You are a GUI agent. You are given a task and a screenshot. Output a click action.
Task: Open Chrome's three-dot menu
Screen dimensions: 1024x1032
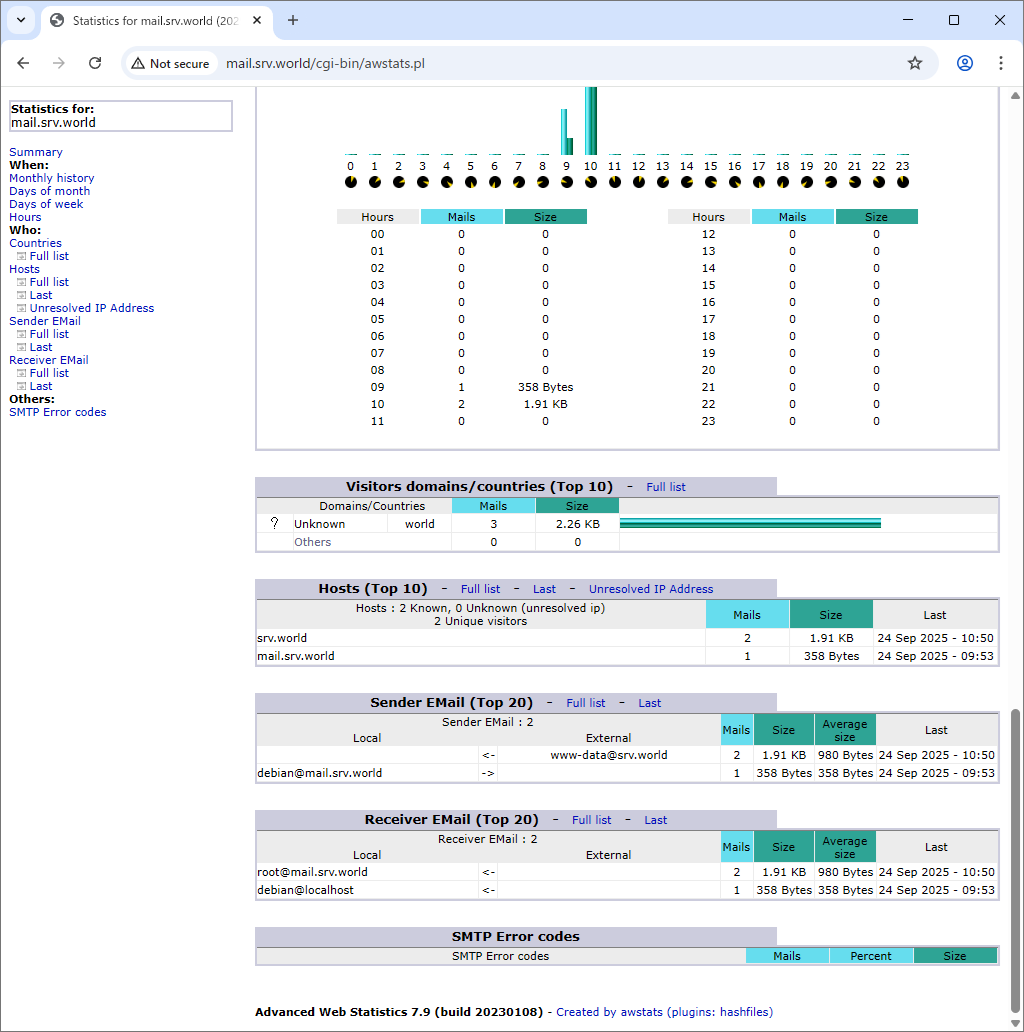[x=1000, y=63]
